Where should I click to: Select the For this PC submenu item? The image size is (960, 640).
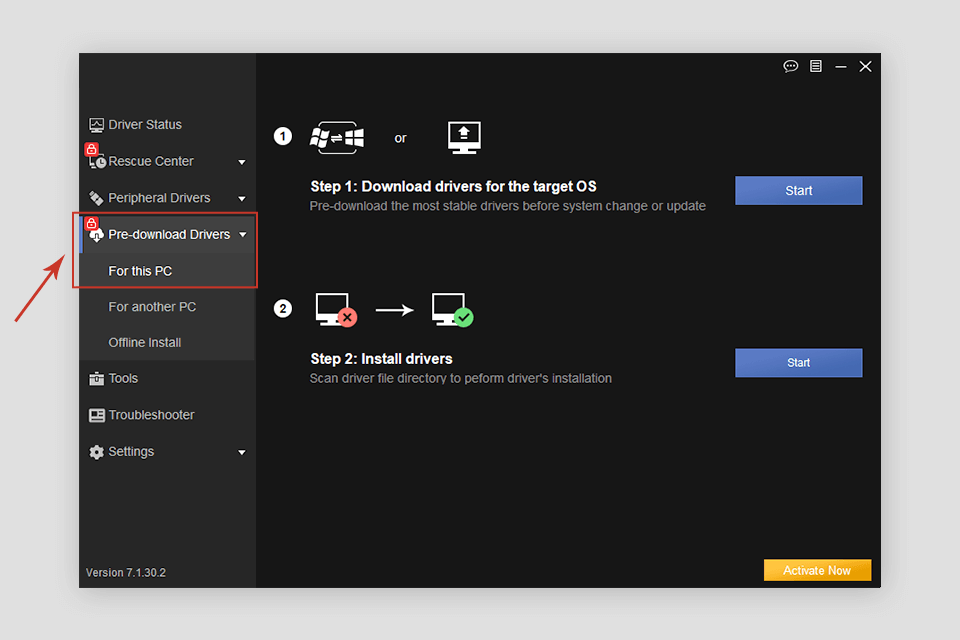140,271
